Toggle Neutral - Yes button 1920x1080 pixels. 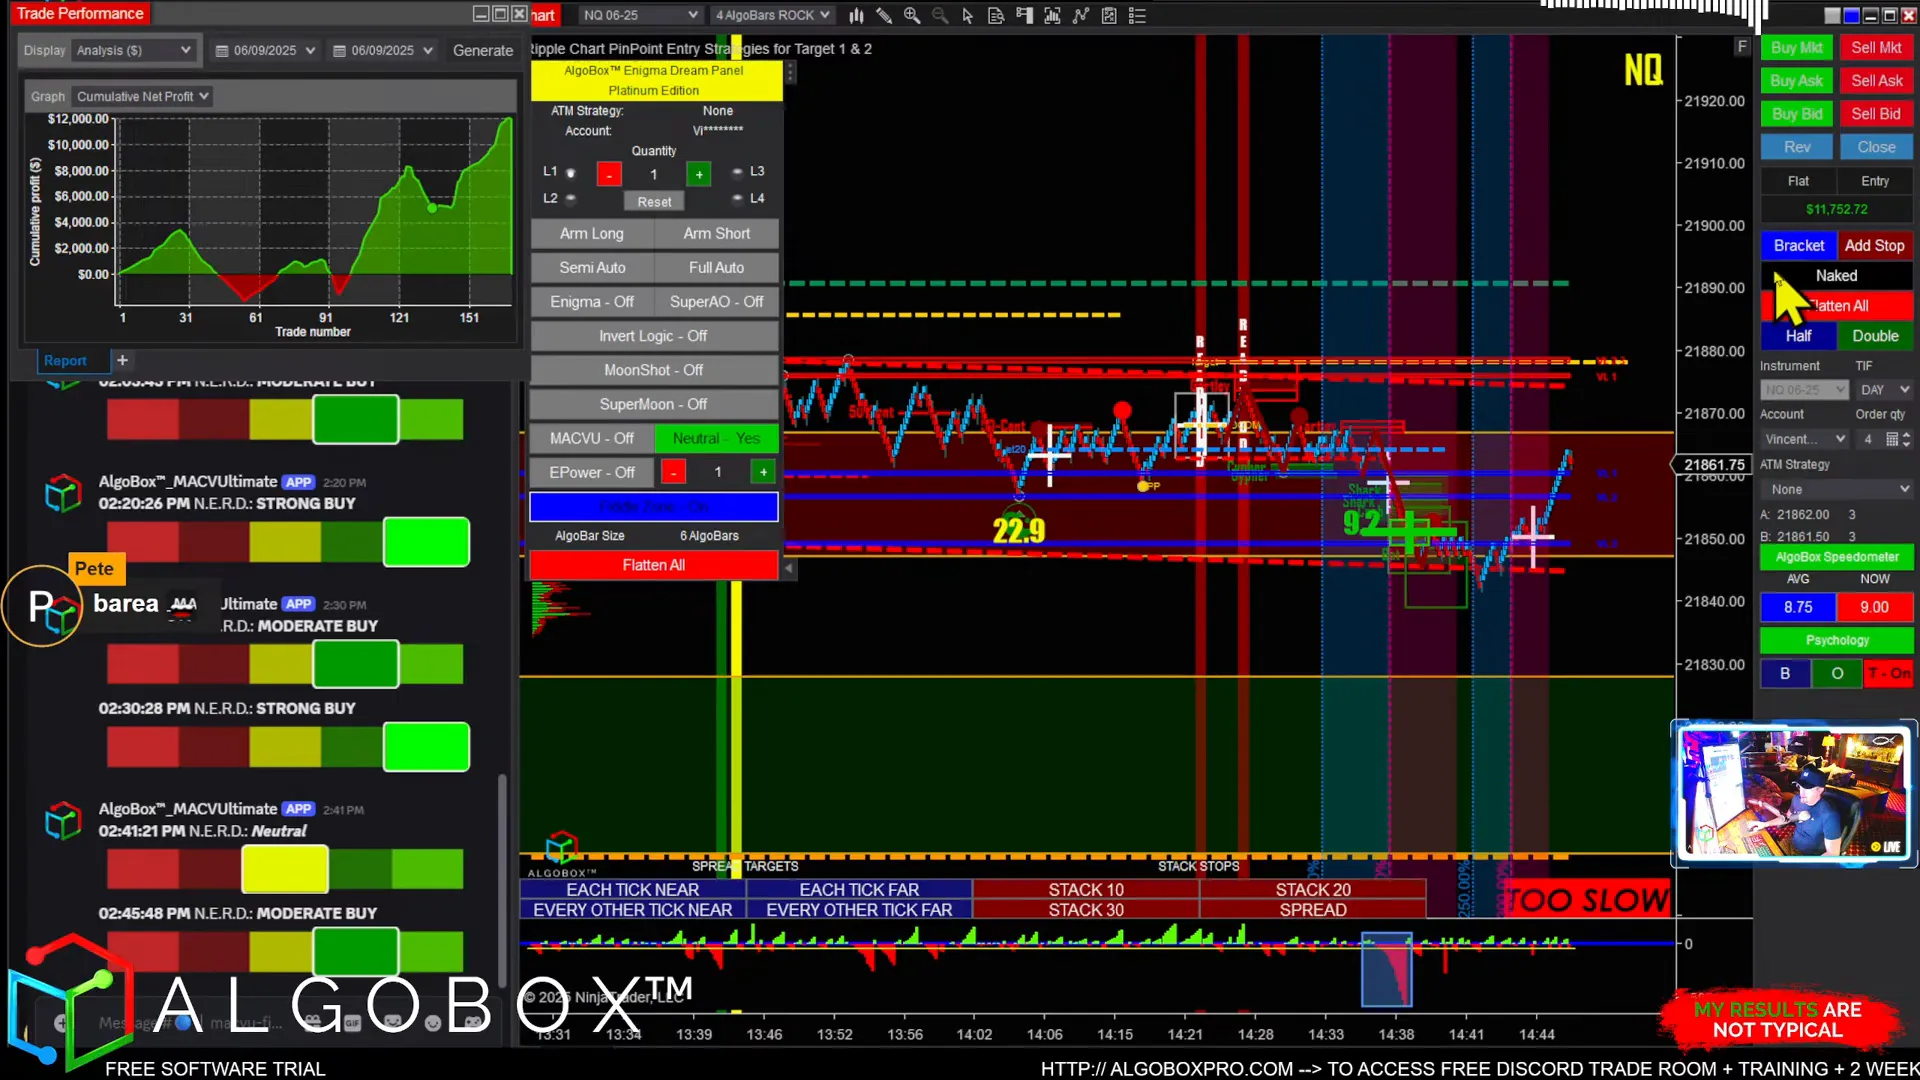coord(716,438)
